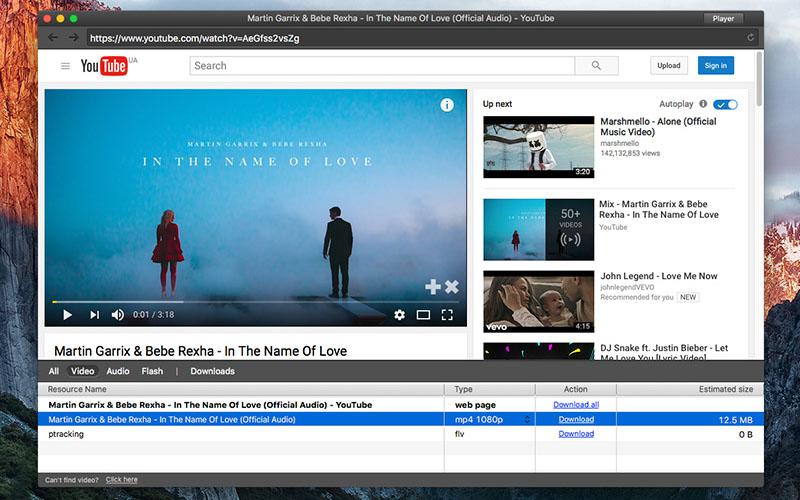Switch to theater mode
Image resolution: width=800 pixels, height=500 pixels.
[x=423, y=315]
